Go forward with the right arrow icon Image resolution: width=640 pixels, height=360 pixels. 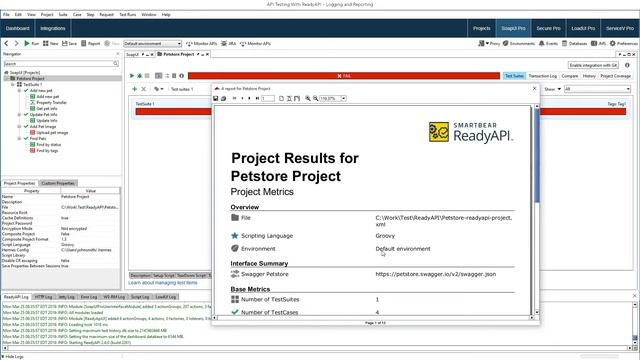tap(16, 43)
